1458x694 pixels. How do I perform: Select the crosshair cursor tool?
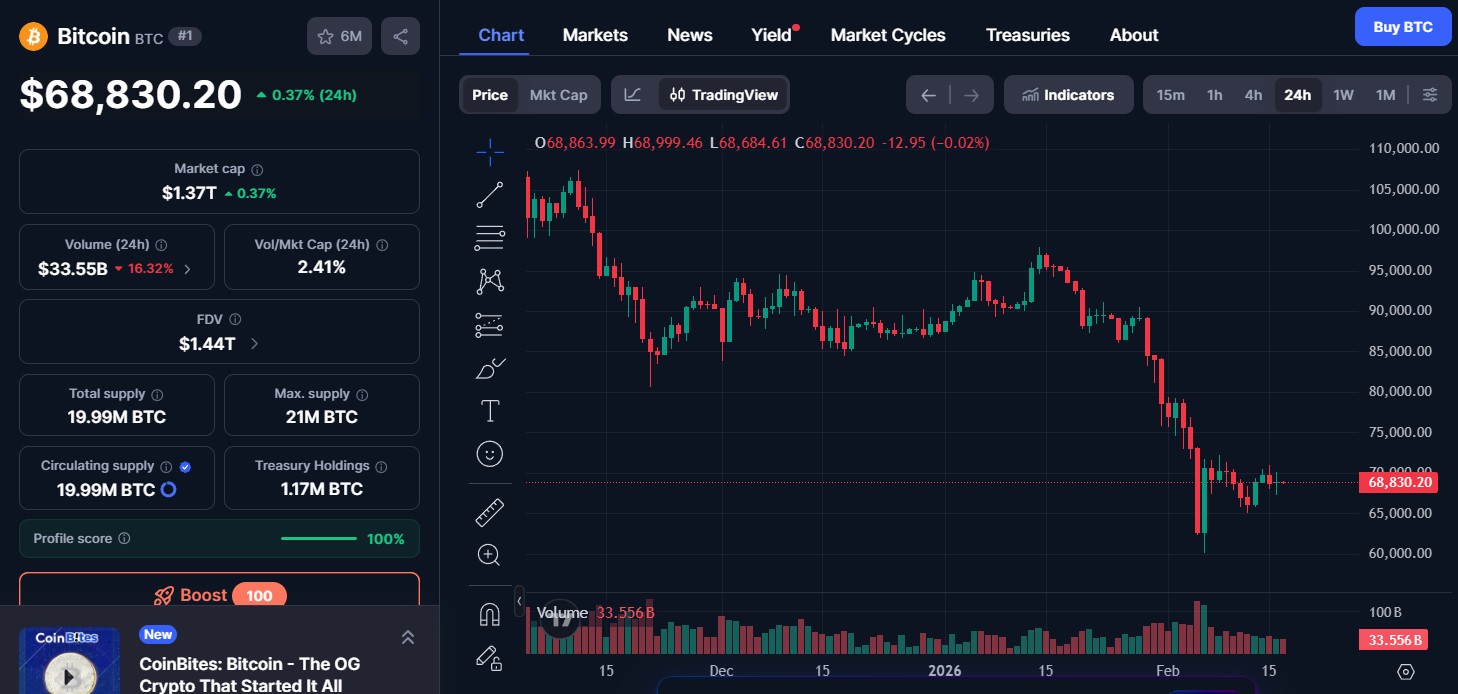(489, 152)
